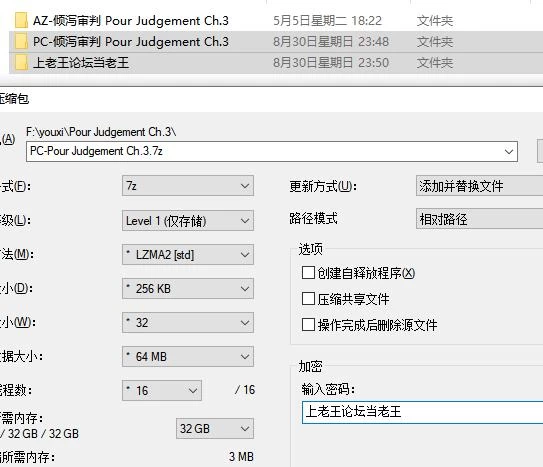Check 操作完成后删除源文件 option
The image size is (543, 467).
point(308,325)
